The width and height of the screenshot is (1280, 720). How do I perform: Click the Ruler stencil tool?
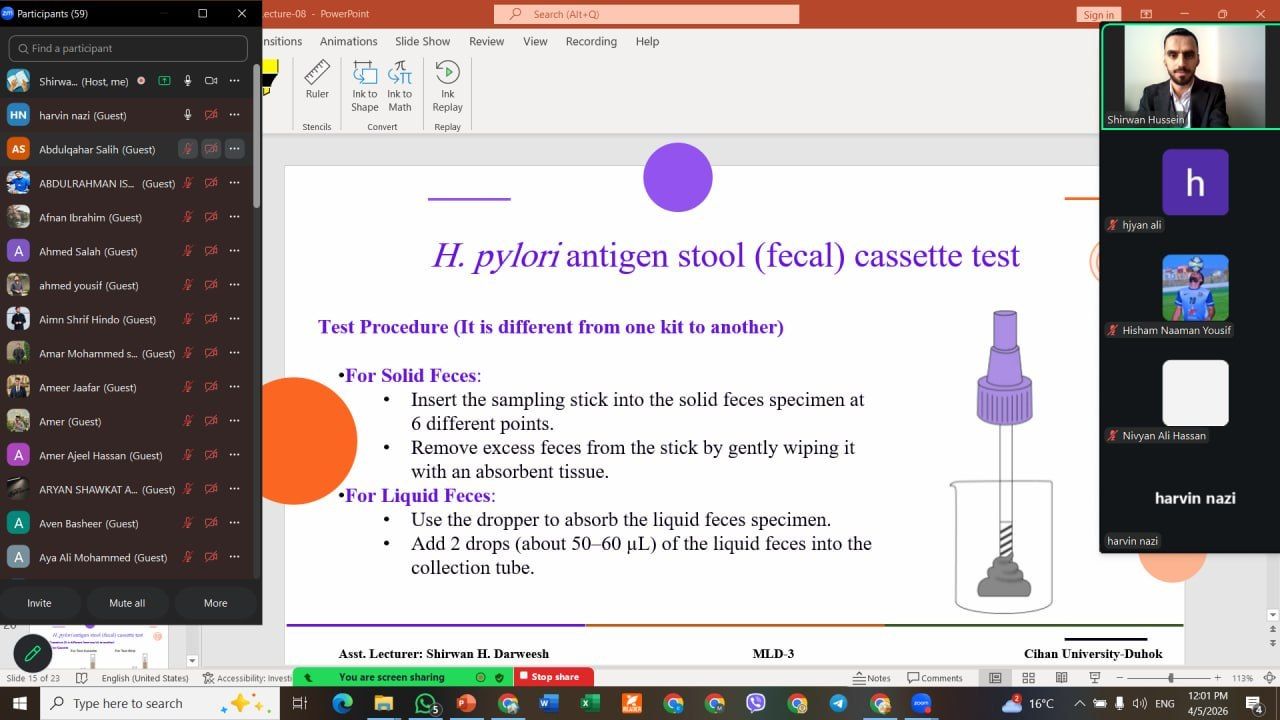317,80
